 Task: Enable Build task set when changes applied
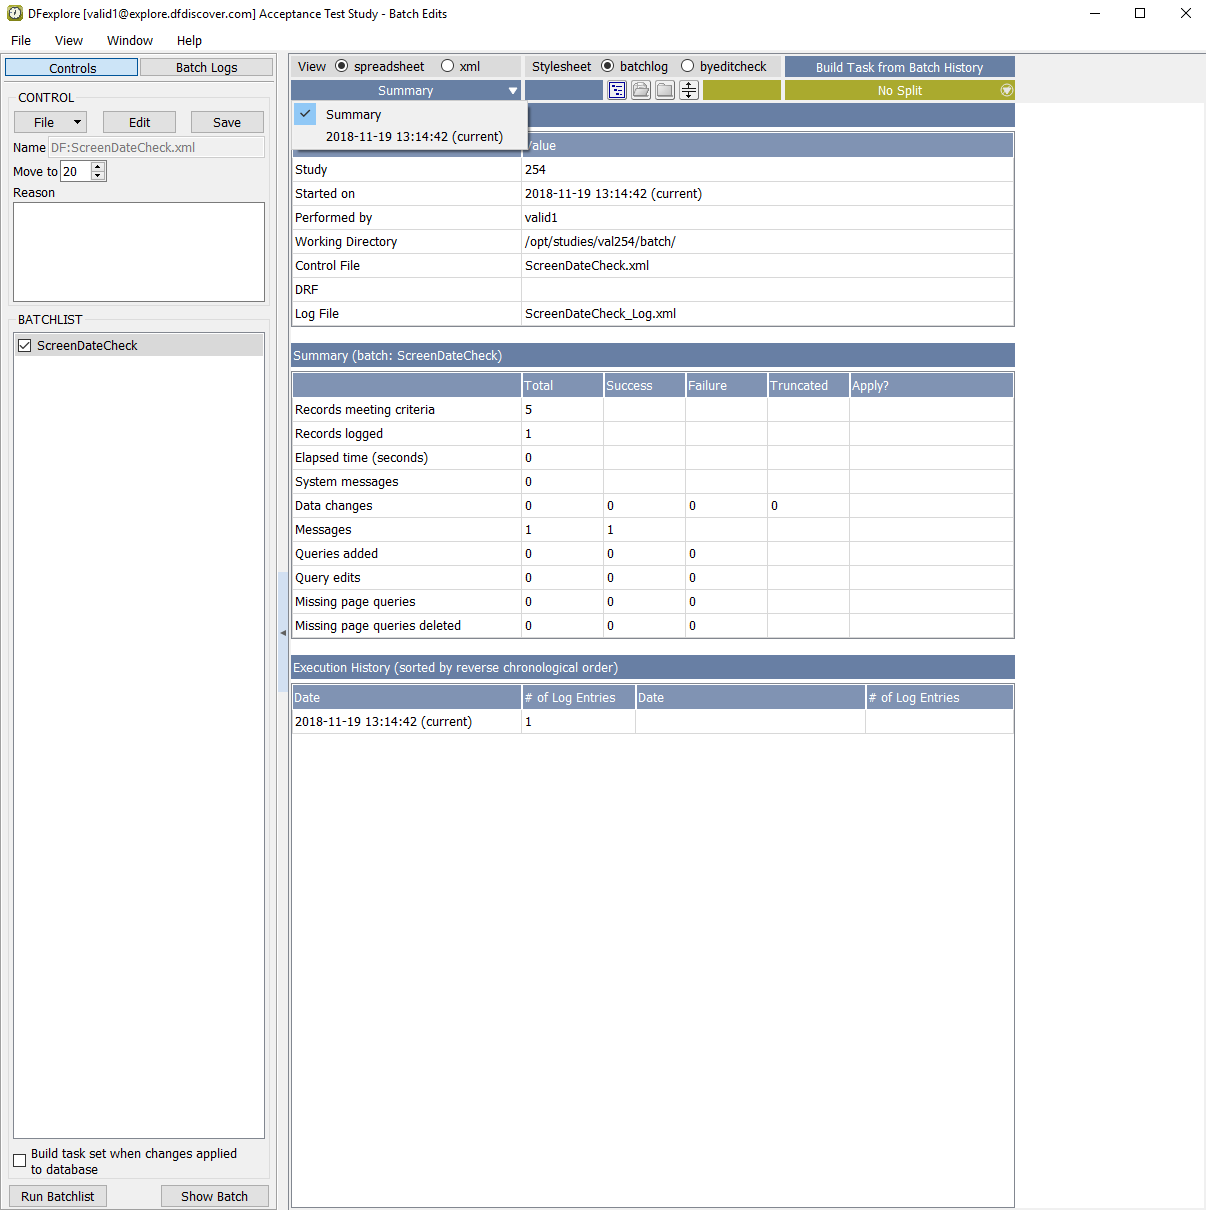click(x=20, y=1161)
